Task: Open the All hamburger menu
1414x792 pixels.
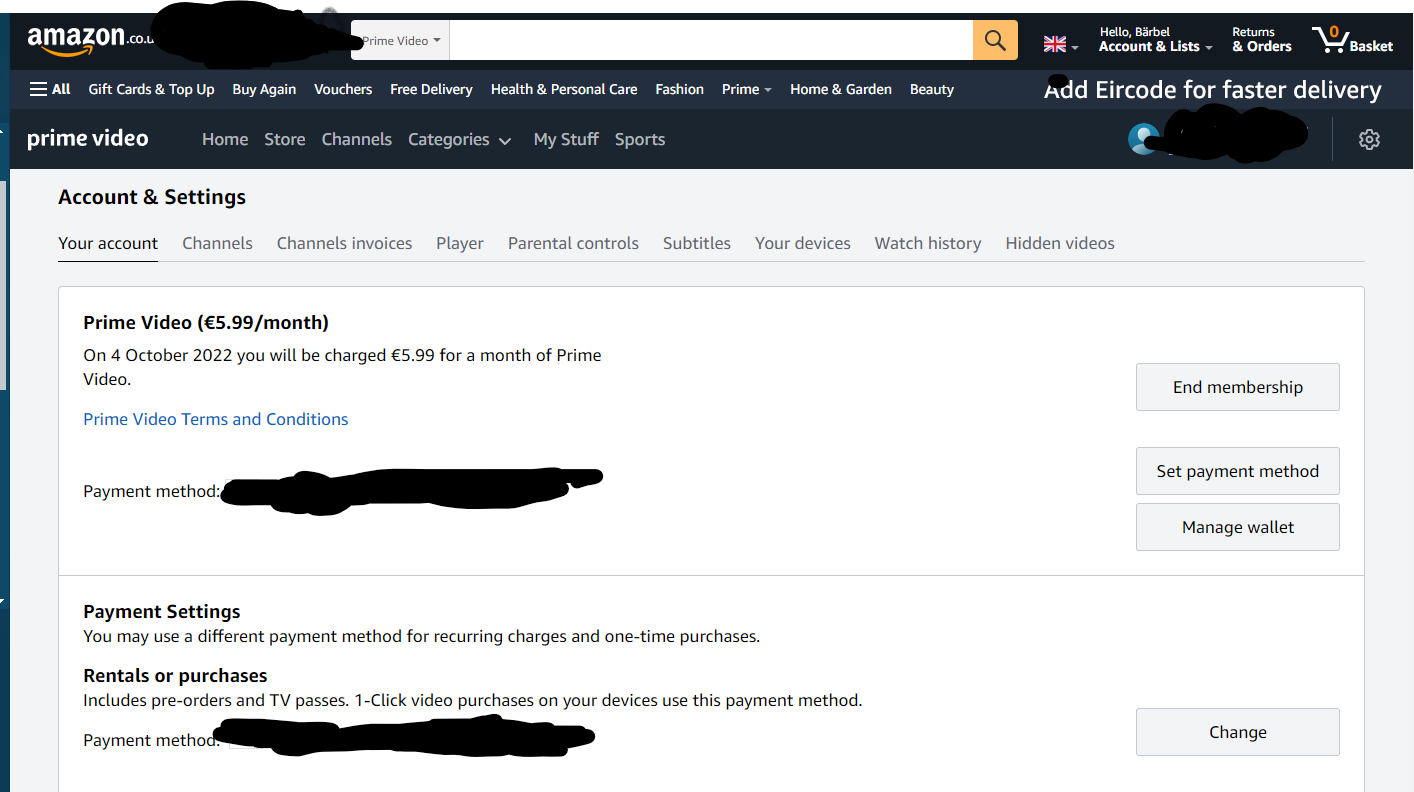Action: pos(49,88)
